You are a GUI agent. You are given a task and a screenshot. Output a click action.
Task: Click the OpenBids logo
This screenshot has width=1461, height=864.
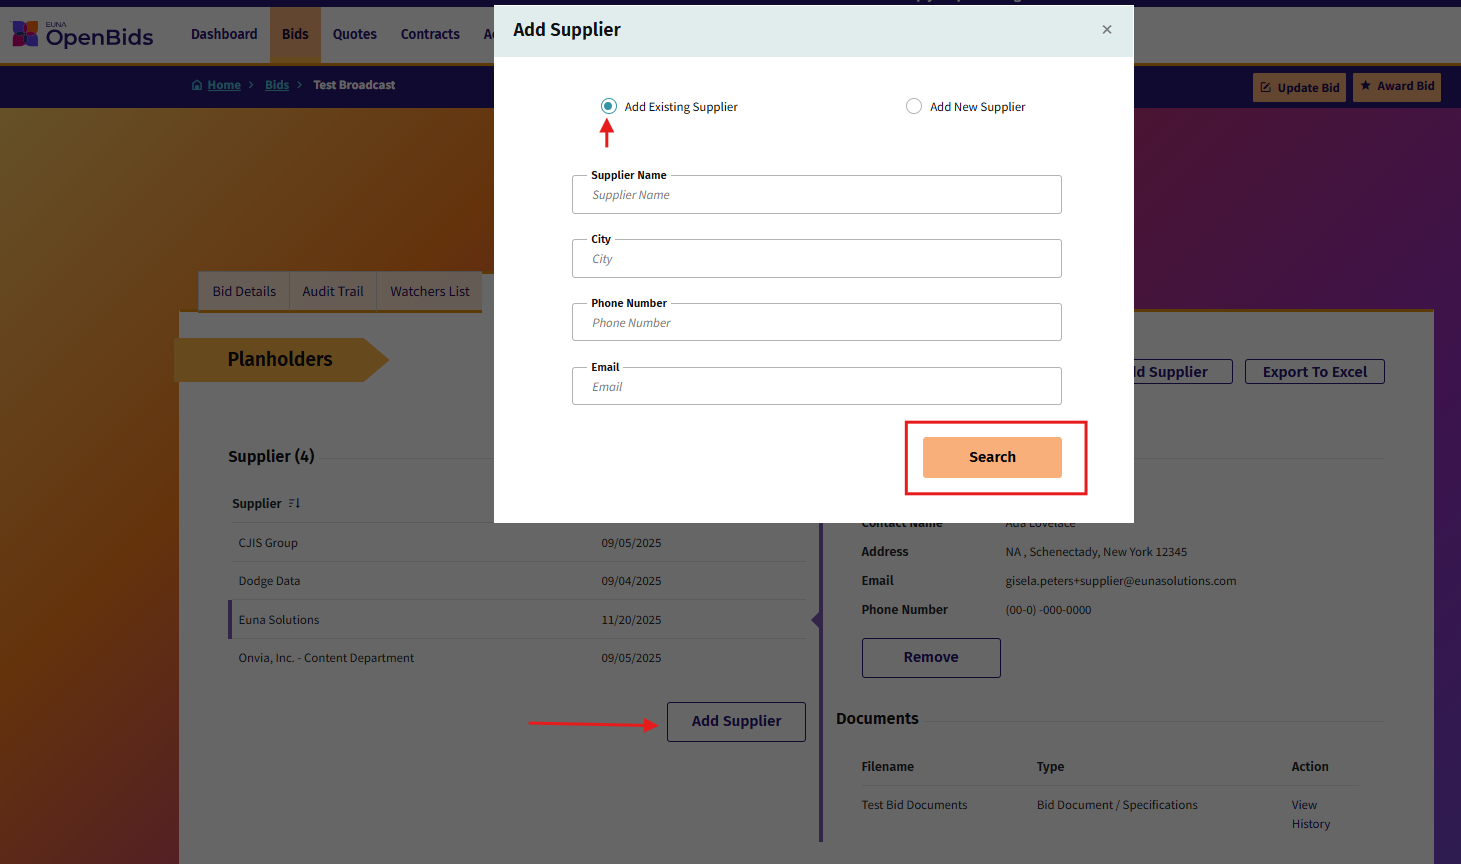click(x=82, y=34)
